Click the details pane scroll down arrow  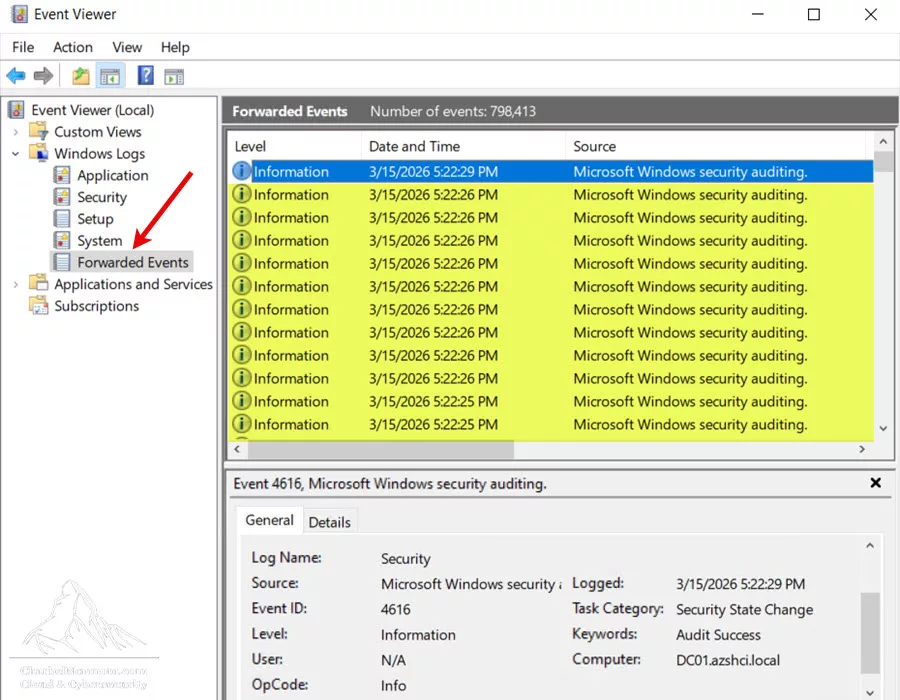(x=870, y=693)
